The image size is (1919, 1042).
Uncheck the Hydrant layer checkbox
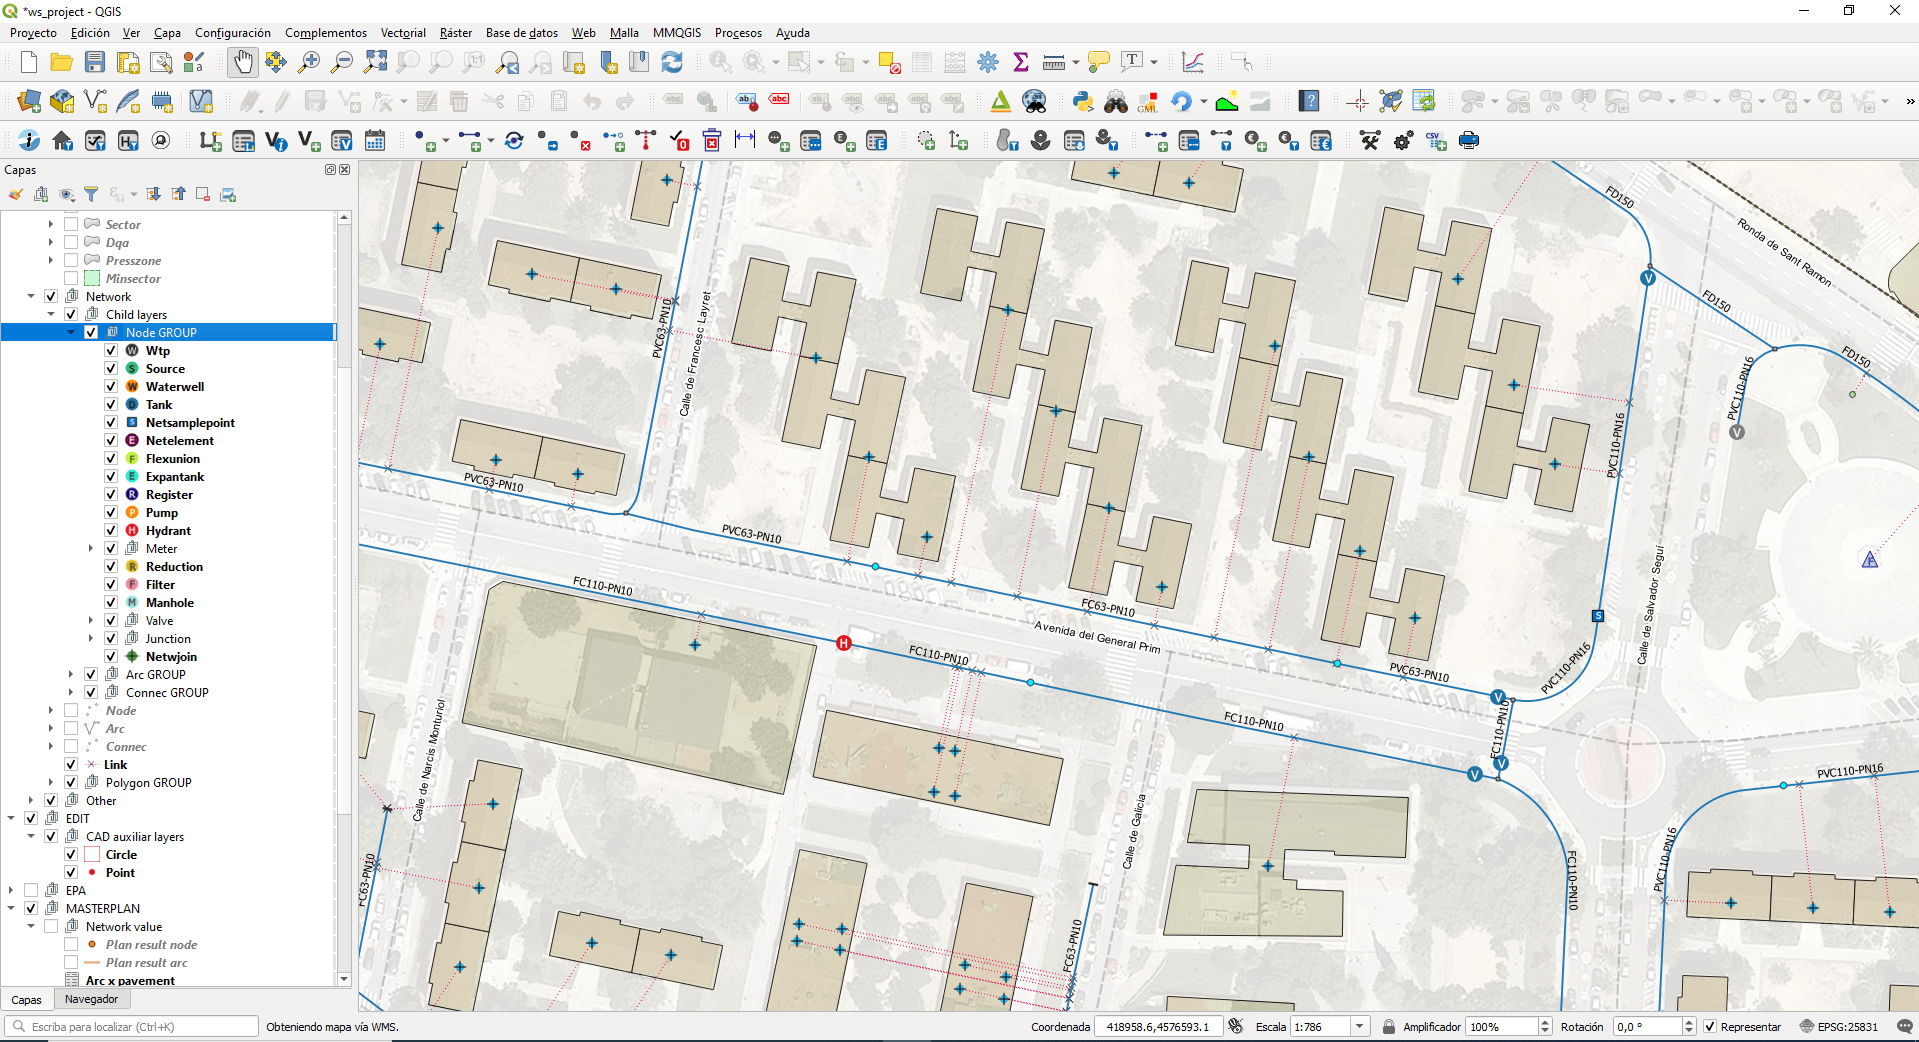tap(111, 531)
